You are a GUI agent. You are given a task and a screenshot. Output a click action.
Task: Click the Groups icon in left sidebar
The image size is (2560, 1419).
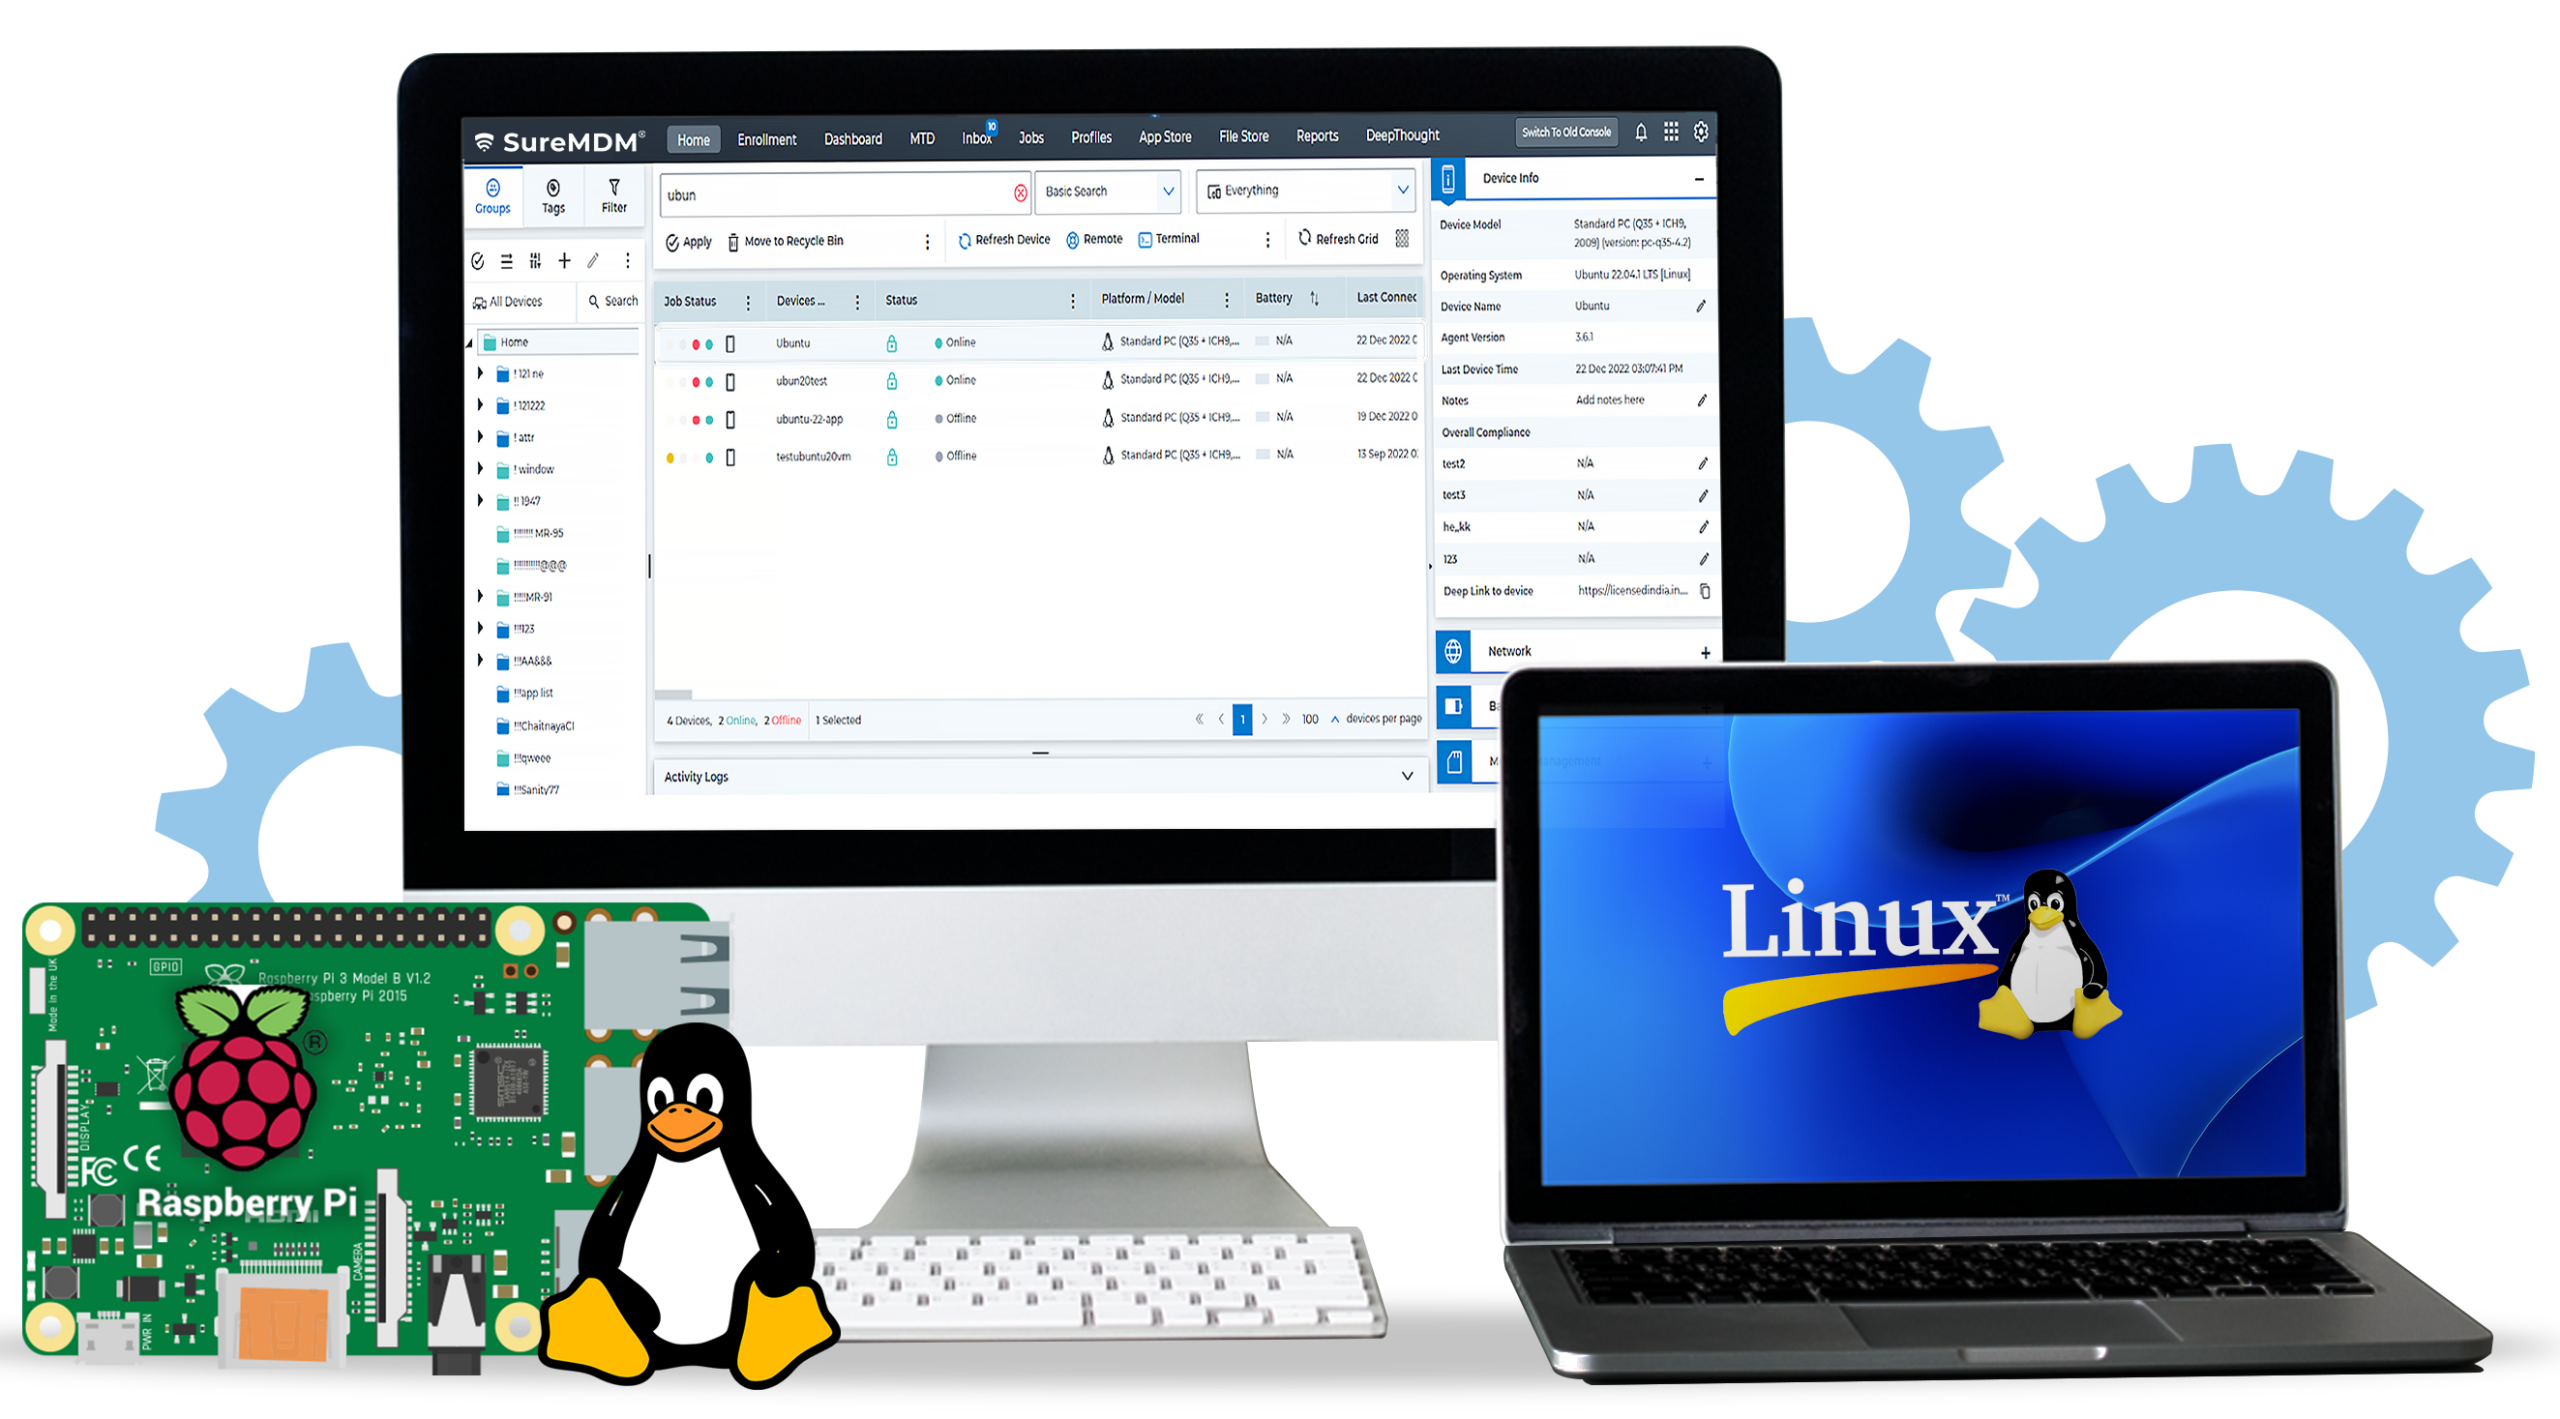[491, 197]
